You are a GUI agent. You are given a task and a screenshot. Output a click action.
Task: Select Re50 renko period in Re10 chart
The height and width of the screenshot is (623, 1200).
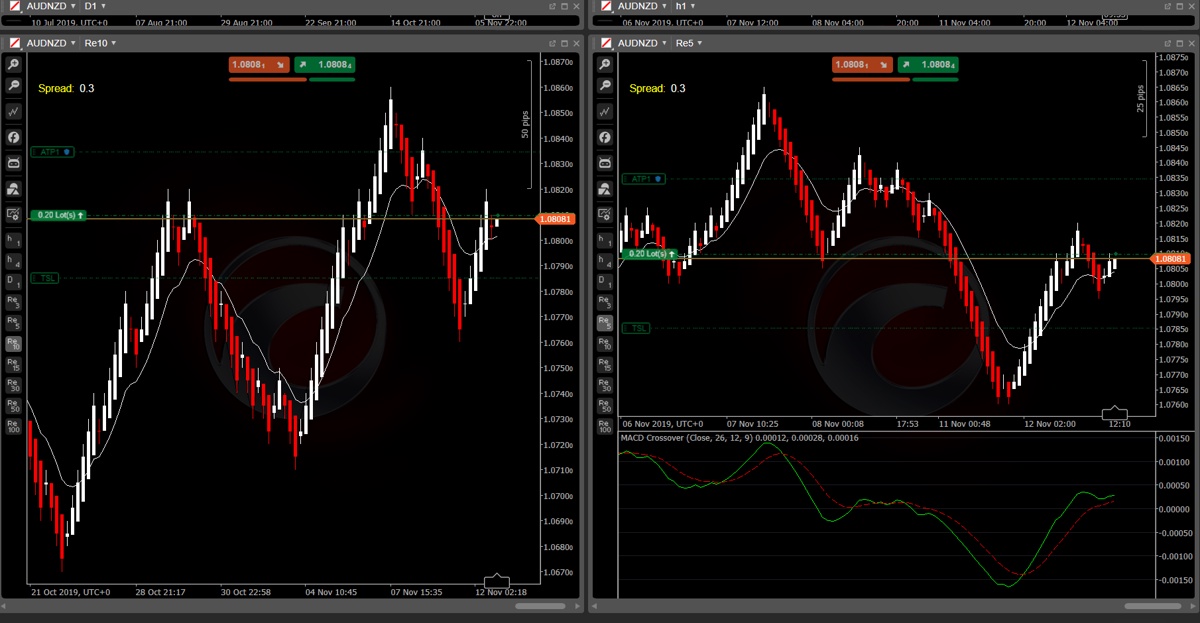click(x=14, y=406)
